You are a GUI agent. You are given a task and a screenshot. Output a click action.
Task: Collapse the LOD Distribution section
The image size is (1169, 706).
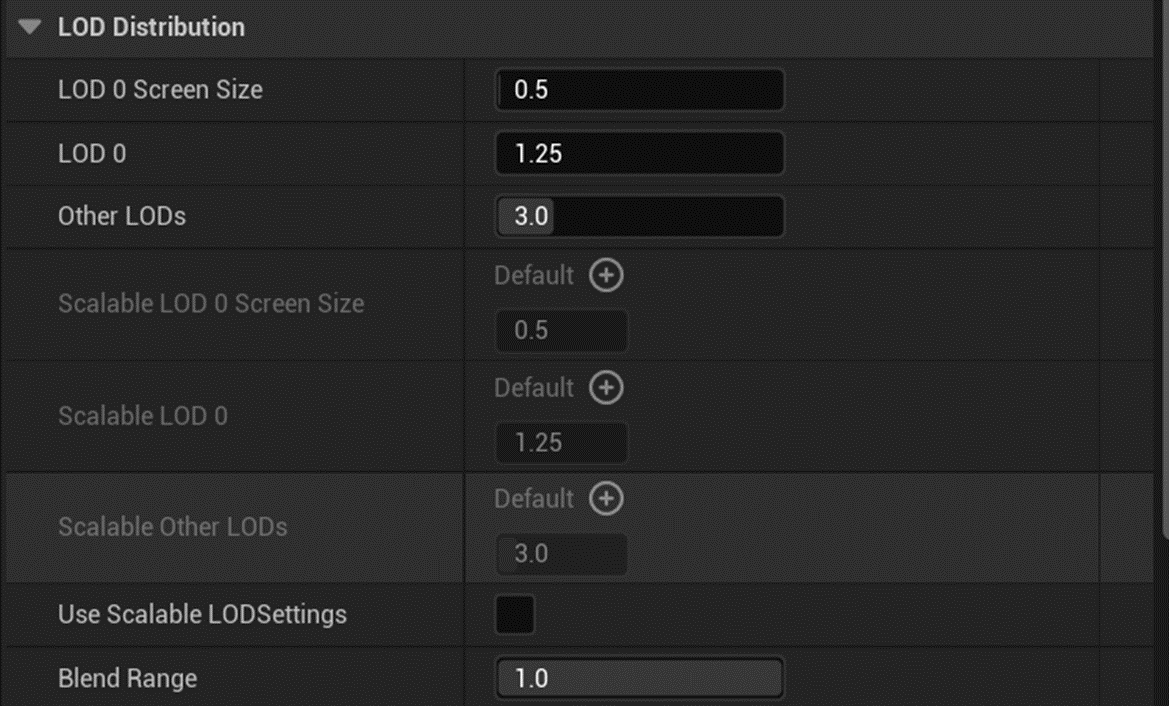[30, 27]
